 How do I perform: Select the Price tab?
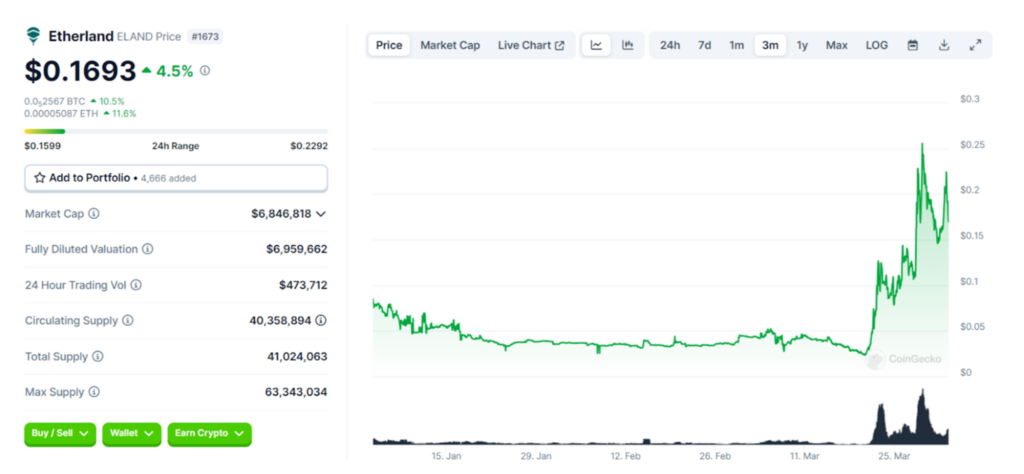[x=389, y=45]
